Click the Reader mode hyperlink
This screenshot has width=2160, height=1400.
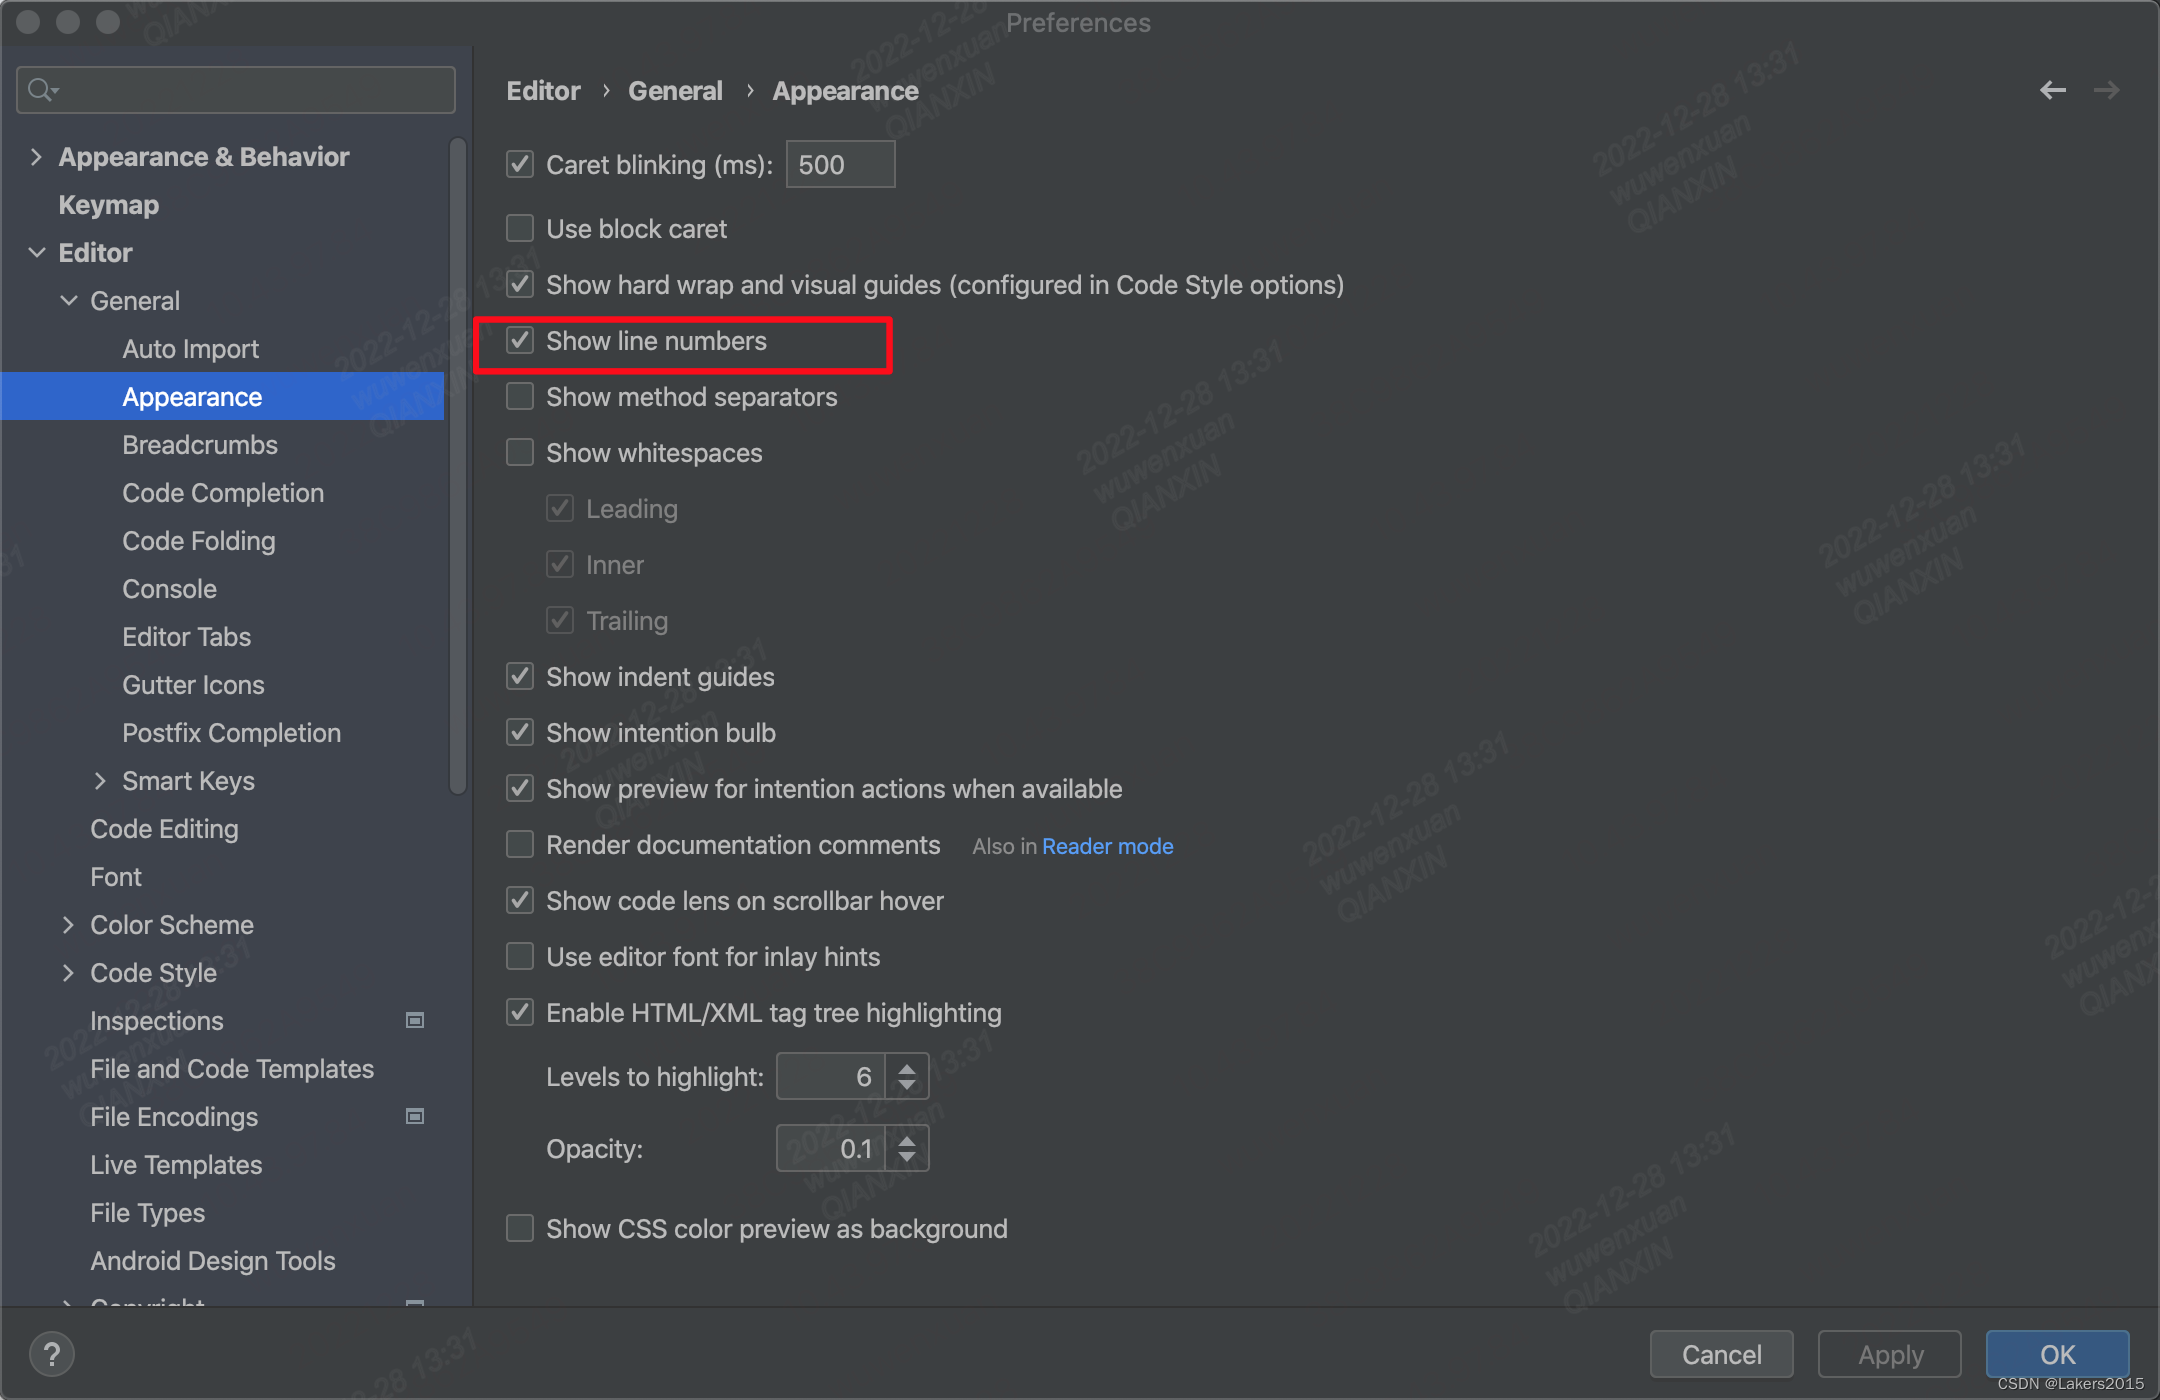pyautogui.click(x=1108, y=846)
